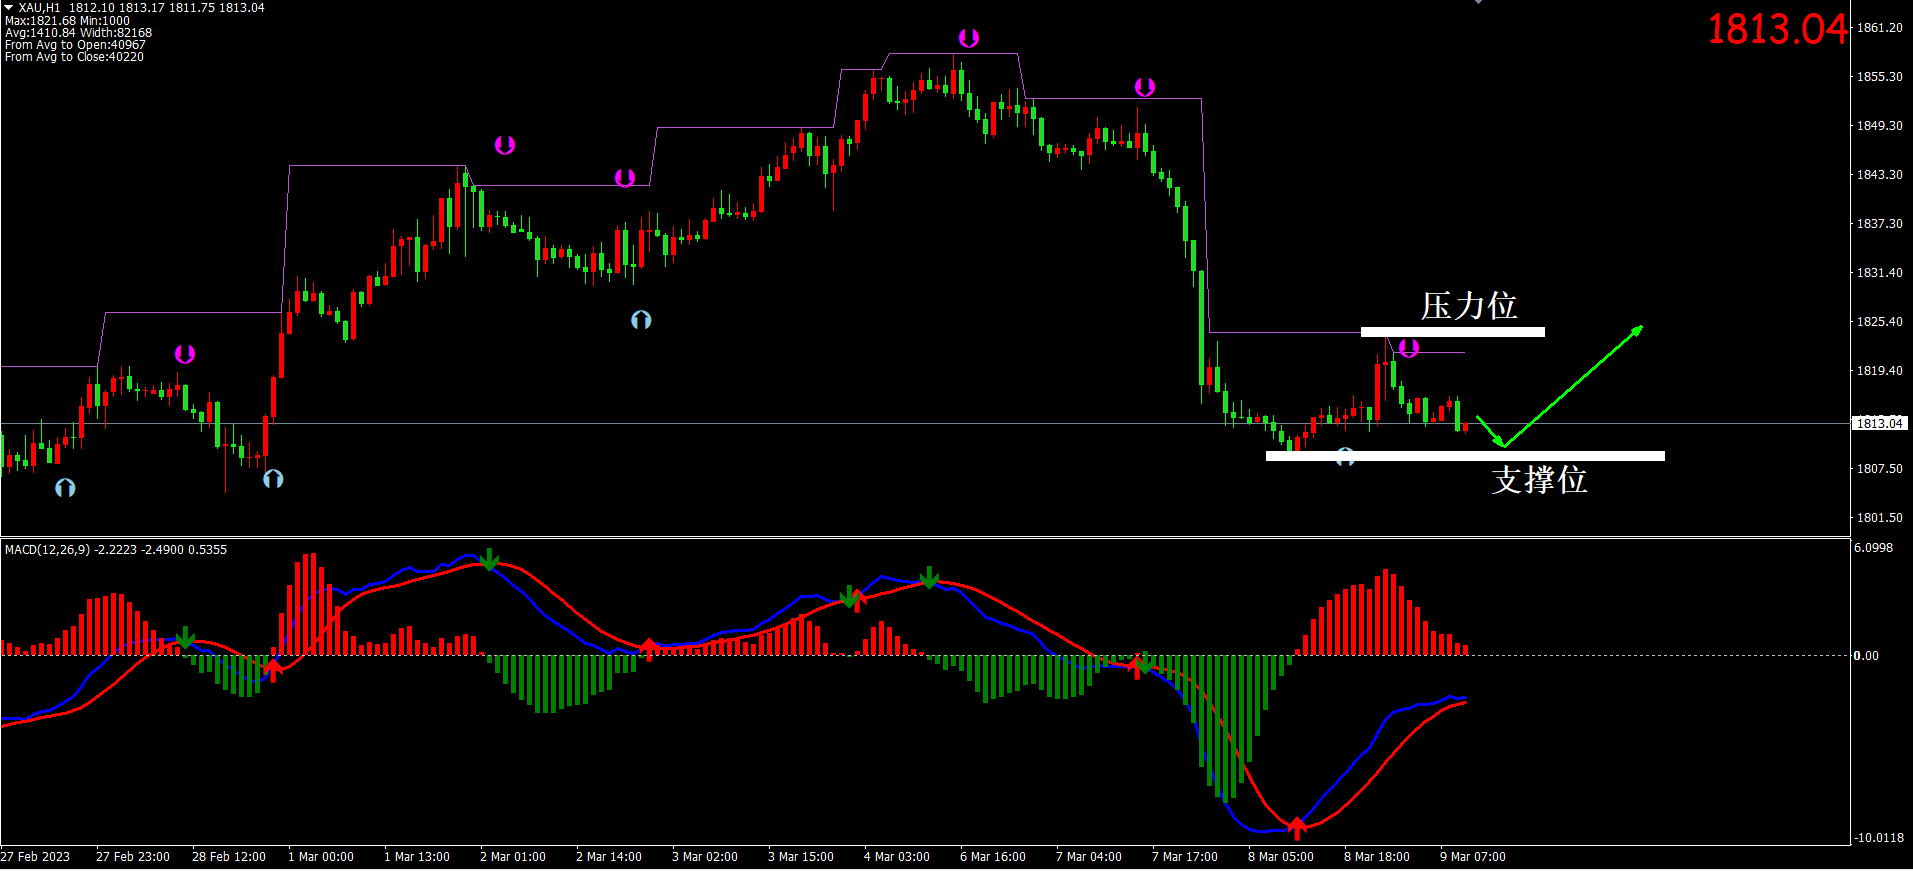Click the leftmost blue up-arrow marker on the chart
This screenshot has width=1913, height=871.
65,488
